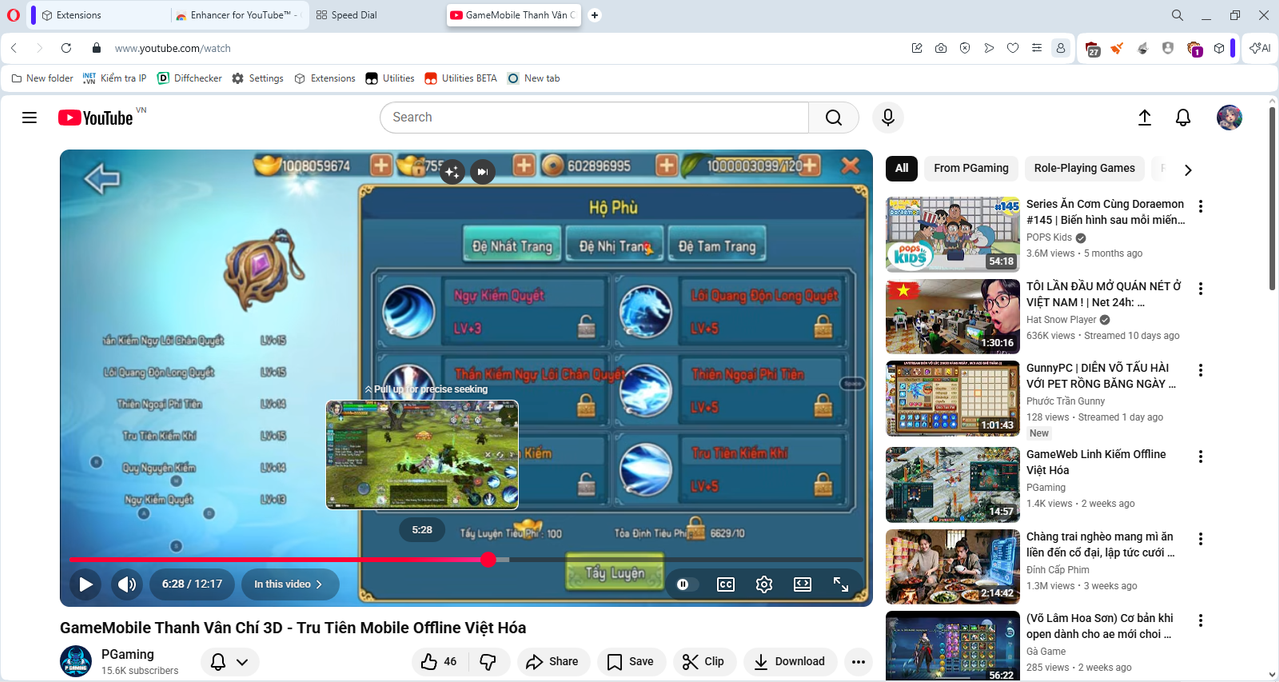Play the video with the play button
1279x682 pixels.
85,585
